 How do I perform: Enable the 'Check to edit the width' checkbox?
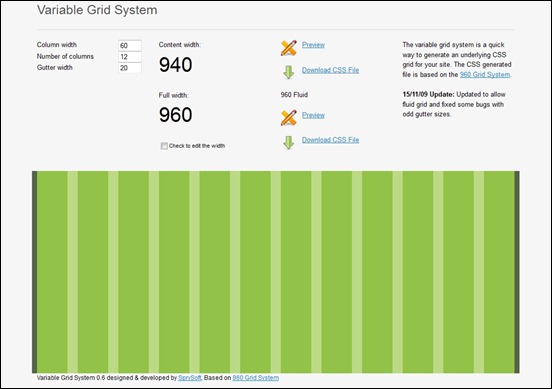pyautogui.click(x=164, y=146)
